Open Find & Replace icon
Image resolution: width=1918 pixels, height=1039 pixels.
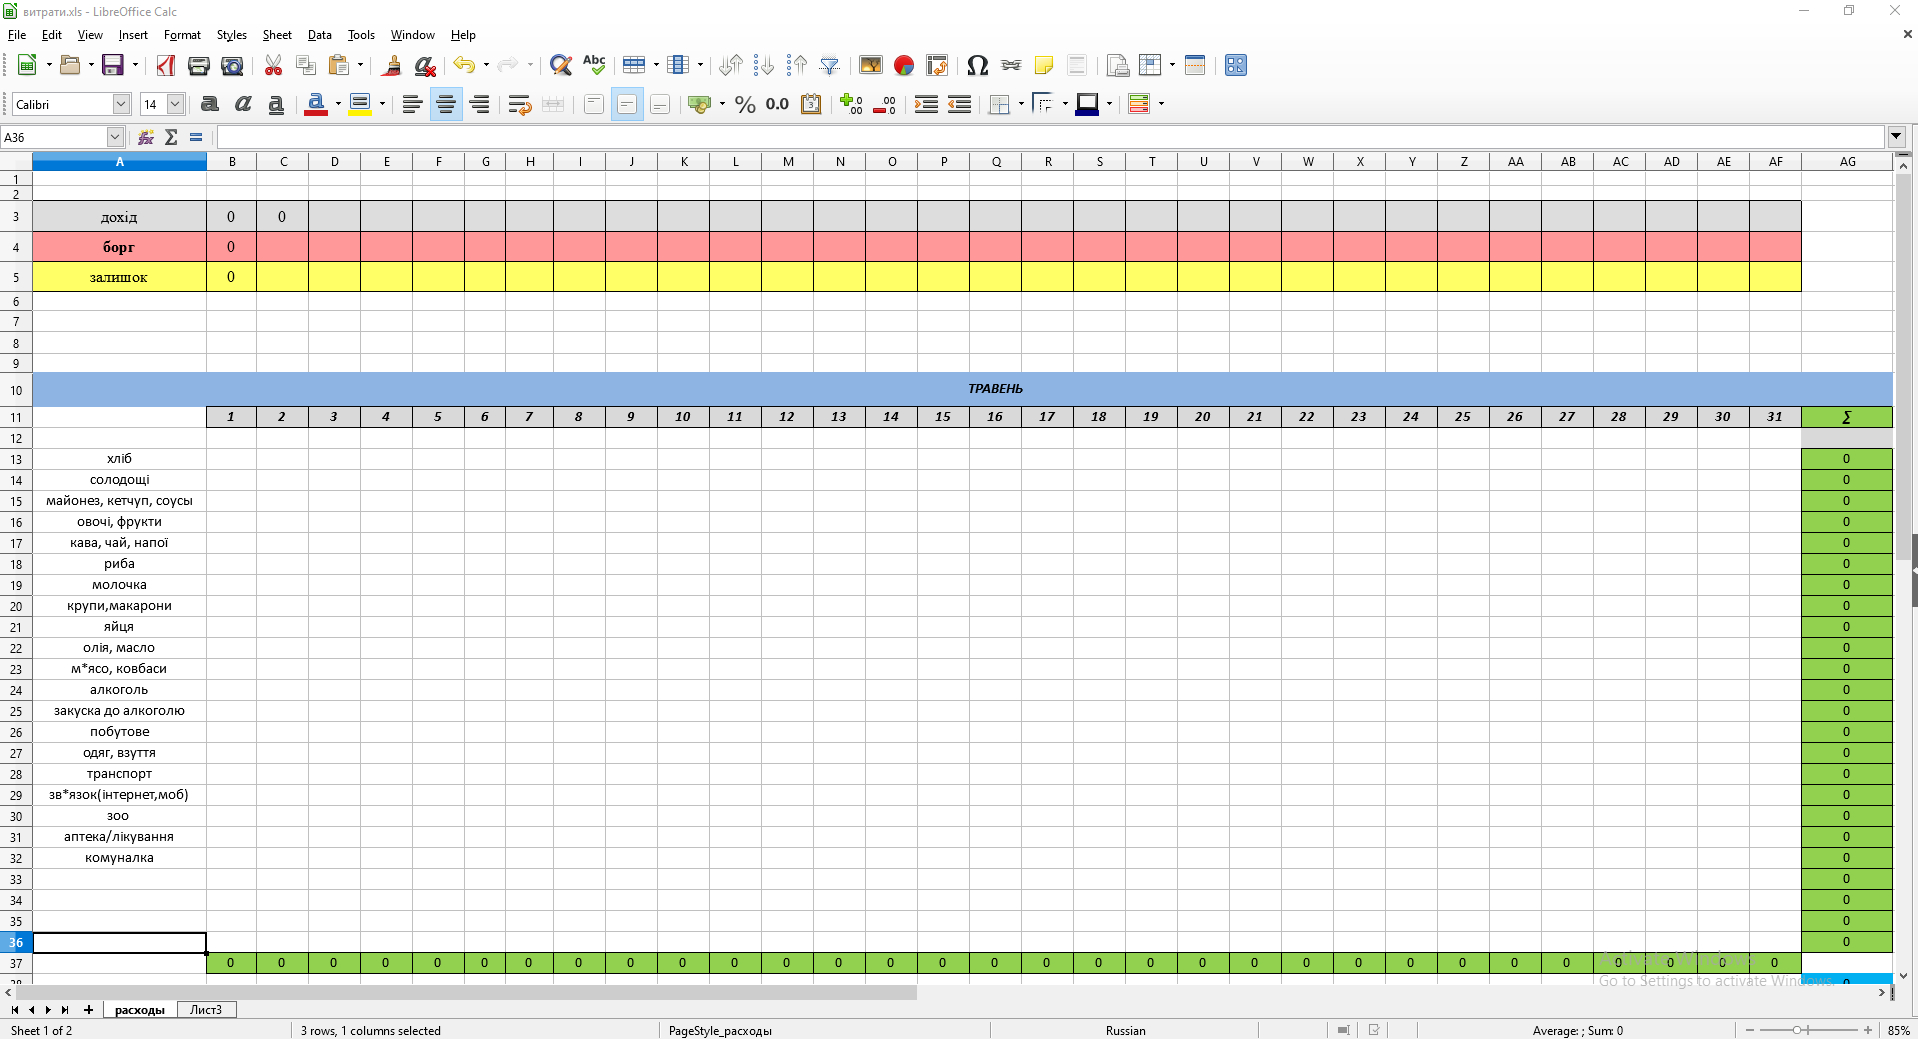point(561,65)
